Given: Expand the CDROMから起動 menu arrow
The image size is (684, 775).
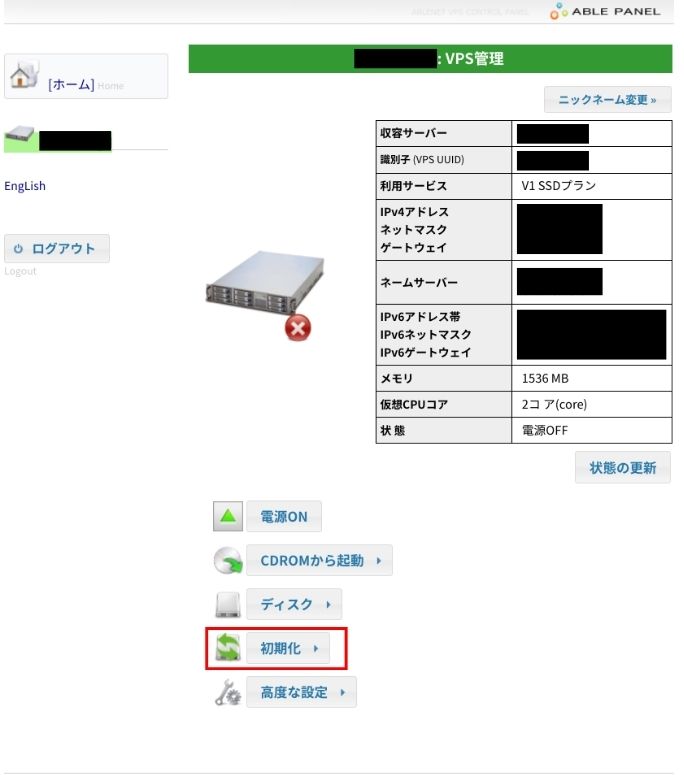Looking at the screenshot, I should 379,560.
